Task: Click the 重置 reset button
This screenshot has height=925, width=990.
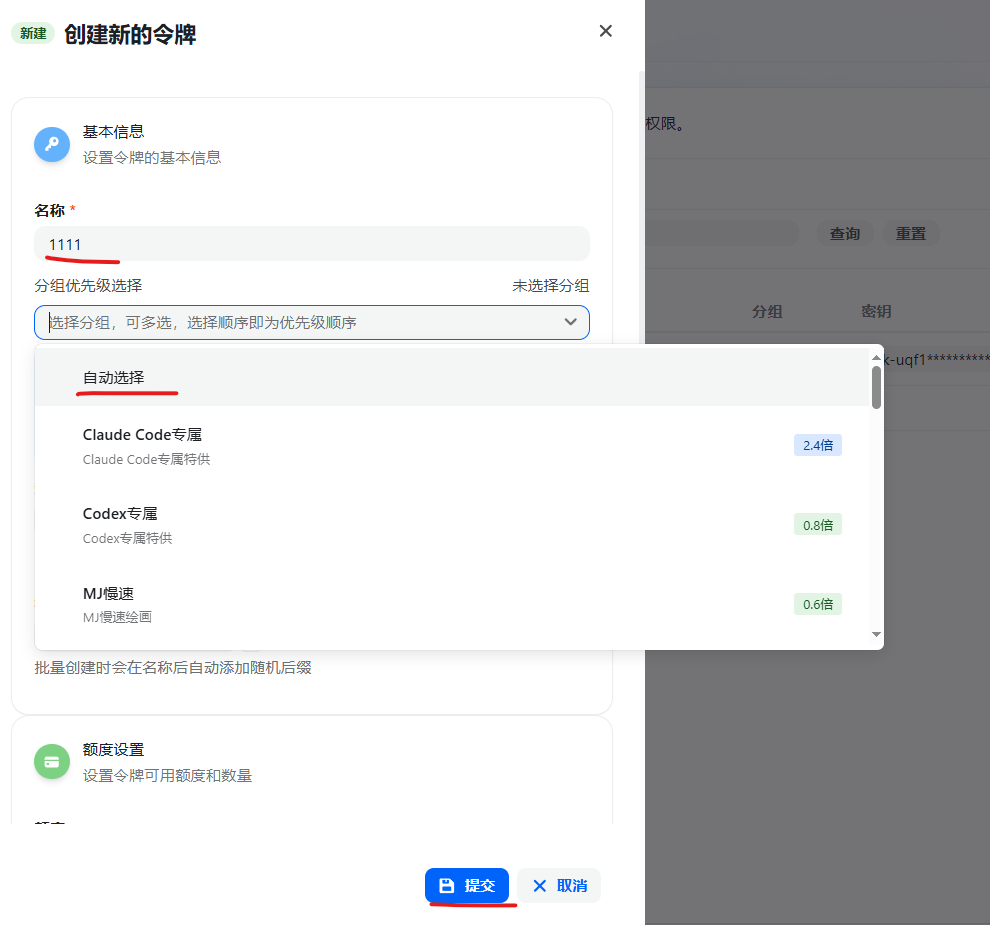Action: pyautogui.click(x=910, y=233)
